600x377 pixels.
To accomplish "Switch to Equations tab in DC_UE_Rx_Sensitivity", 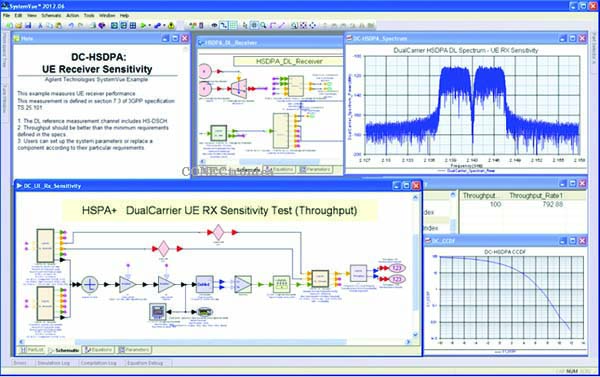I will pyautogui.click(x=99, y=350).
